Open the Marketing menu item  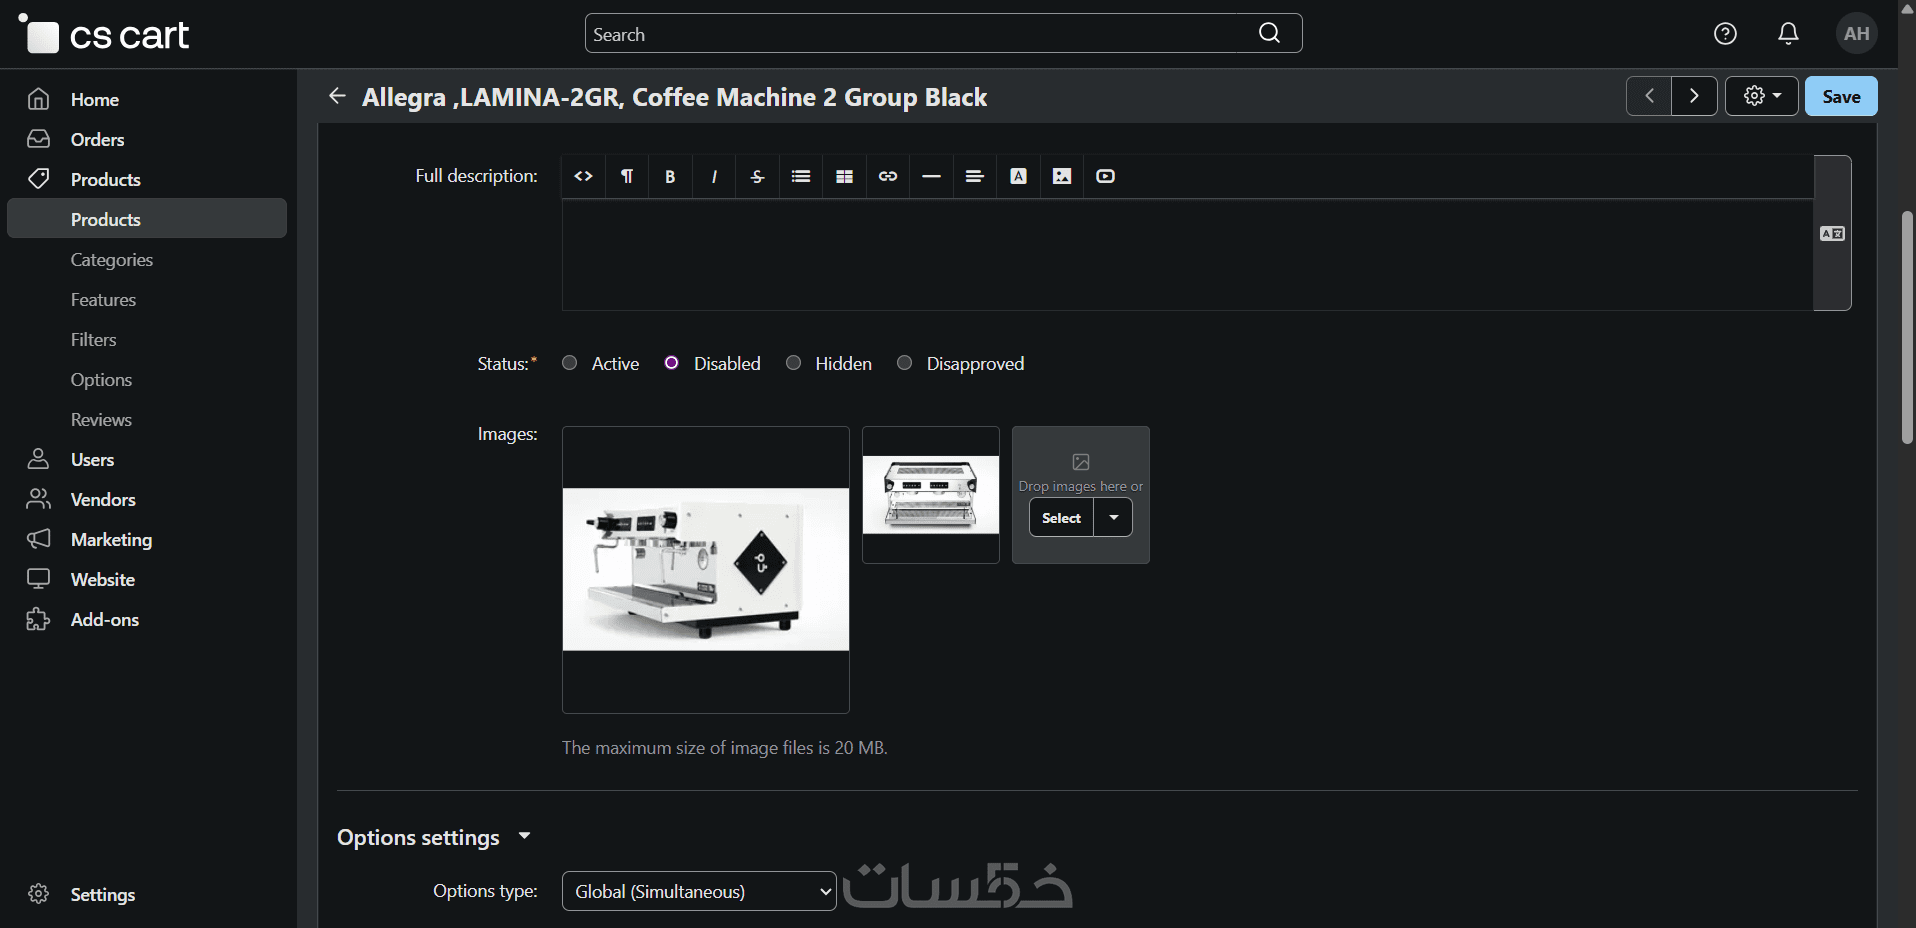coord(112,539)
